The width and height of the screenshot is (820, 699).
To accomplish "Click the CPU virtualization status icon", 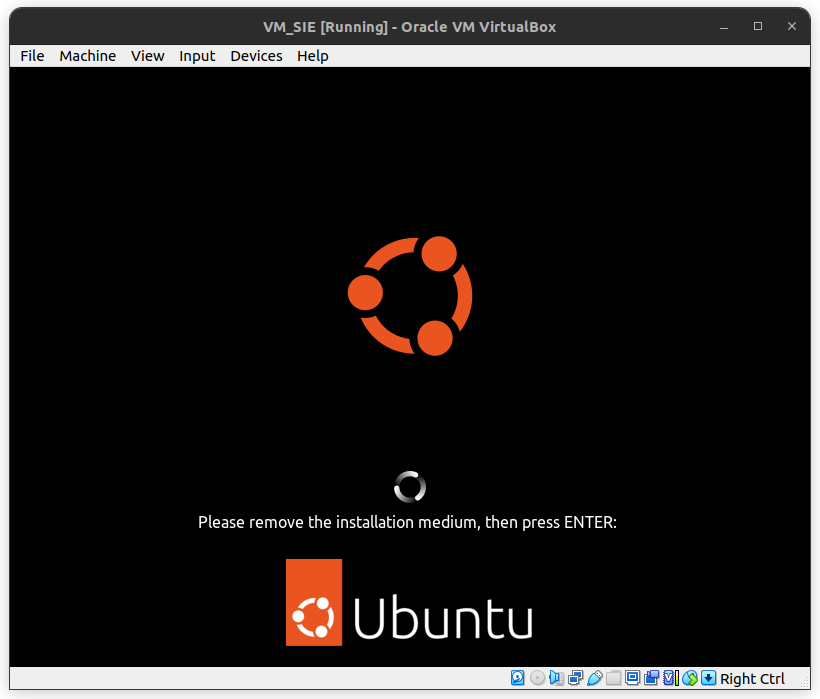I will point(670,678).
